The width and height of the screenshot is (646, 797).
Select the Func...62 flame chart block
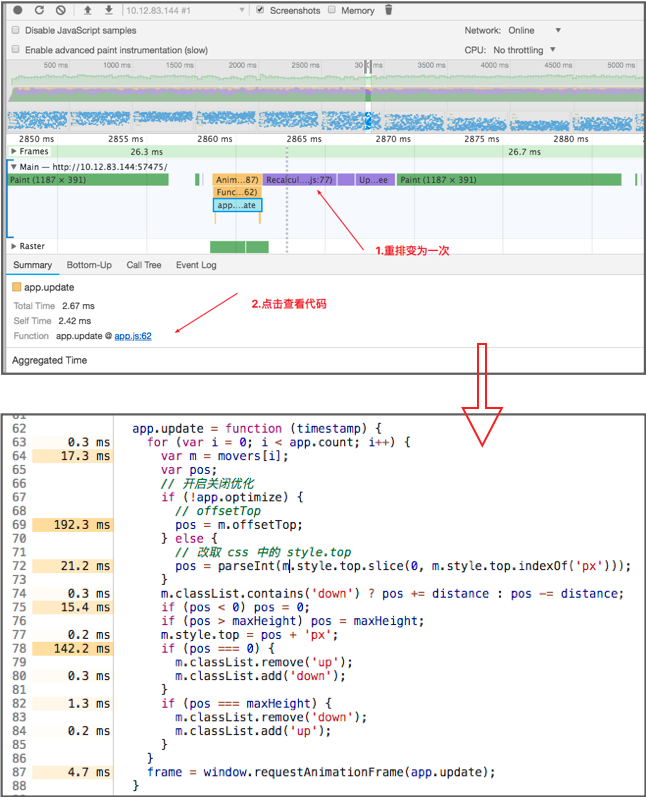coord(237,192)
